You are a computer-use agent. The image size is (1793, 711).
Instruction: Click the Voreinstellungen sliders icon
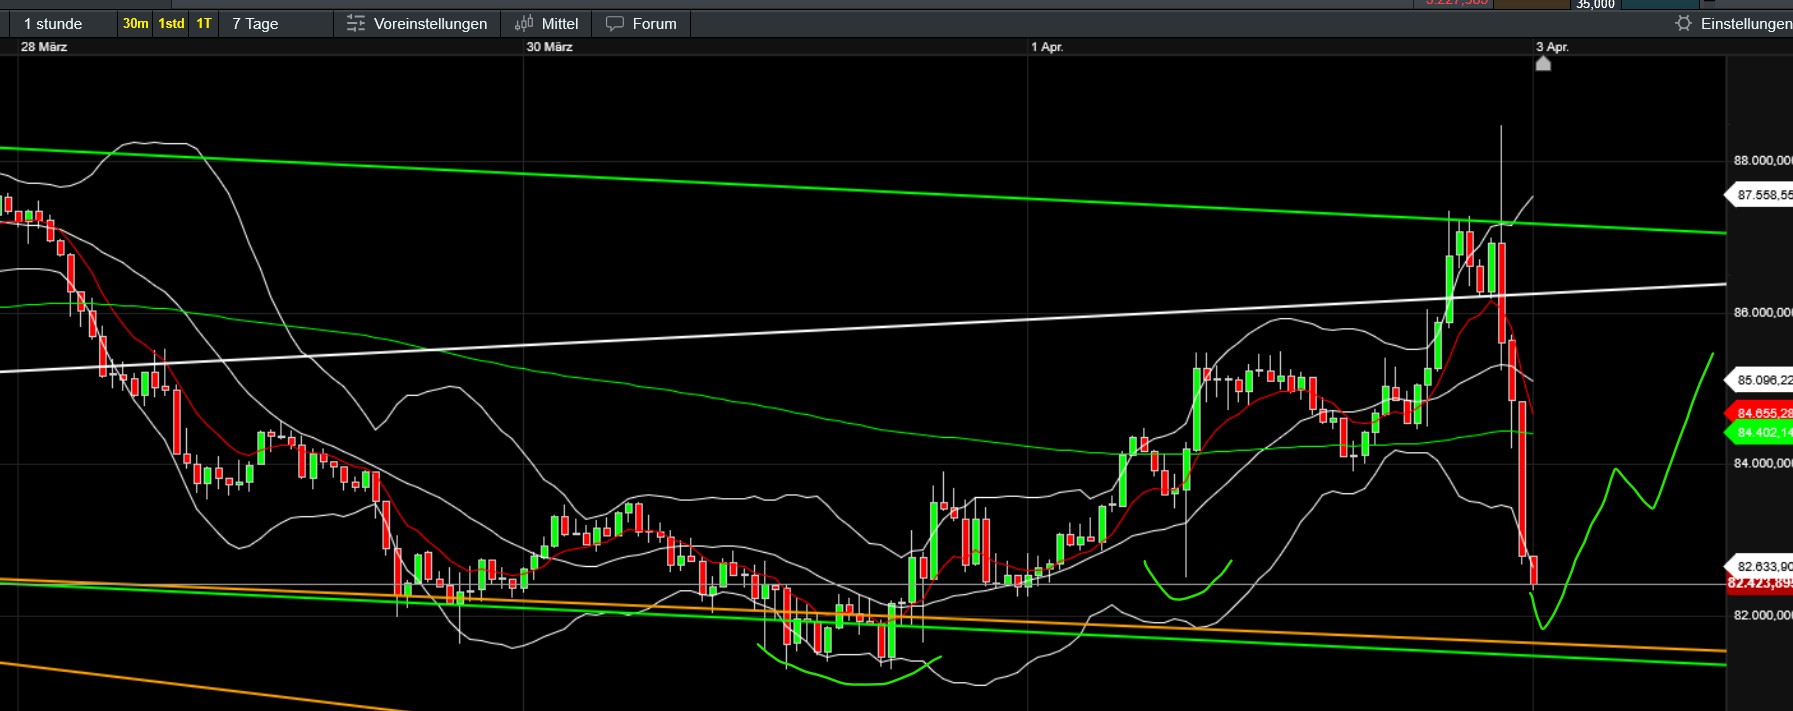[x=356, y=23]
